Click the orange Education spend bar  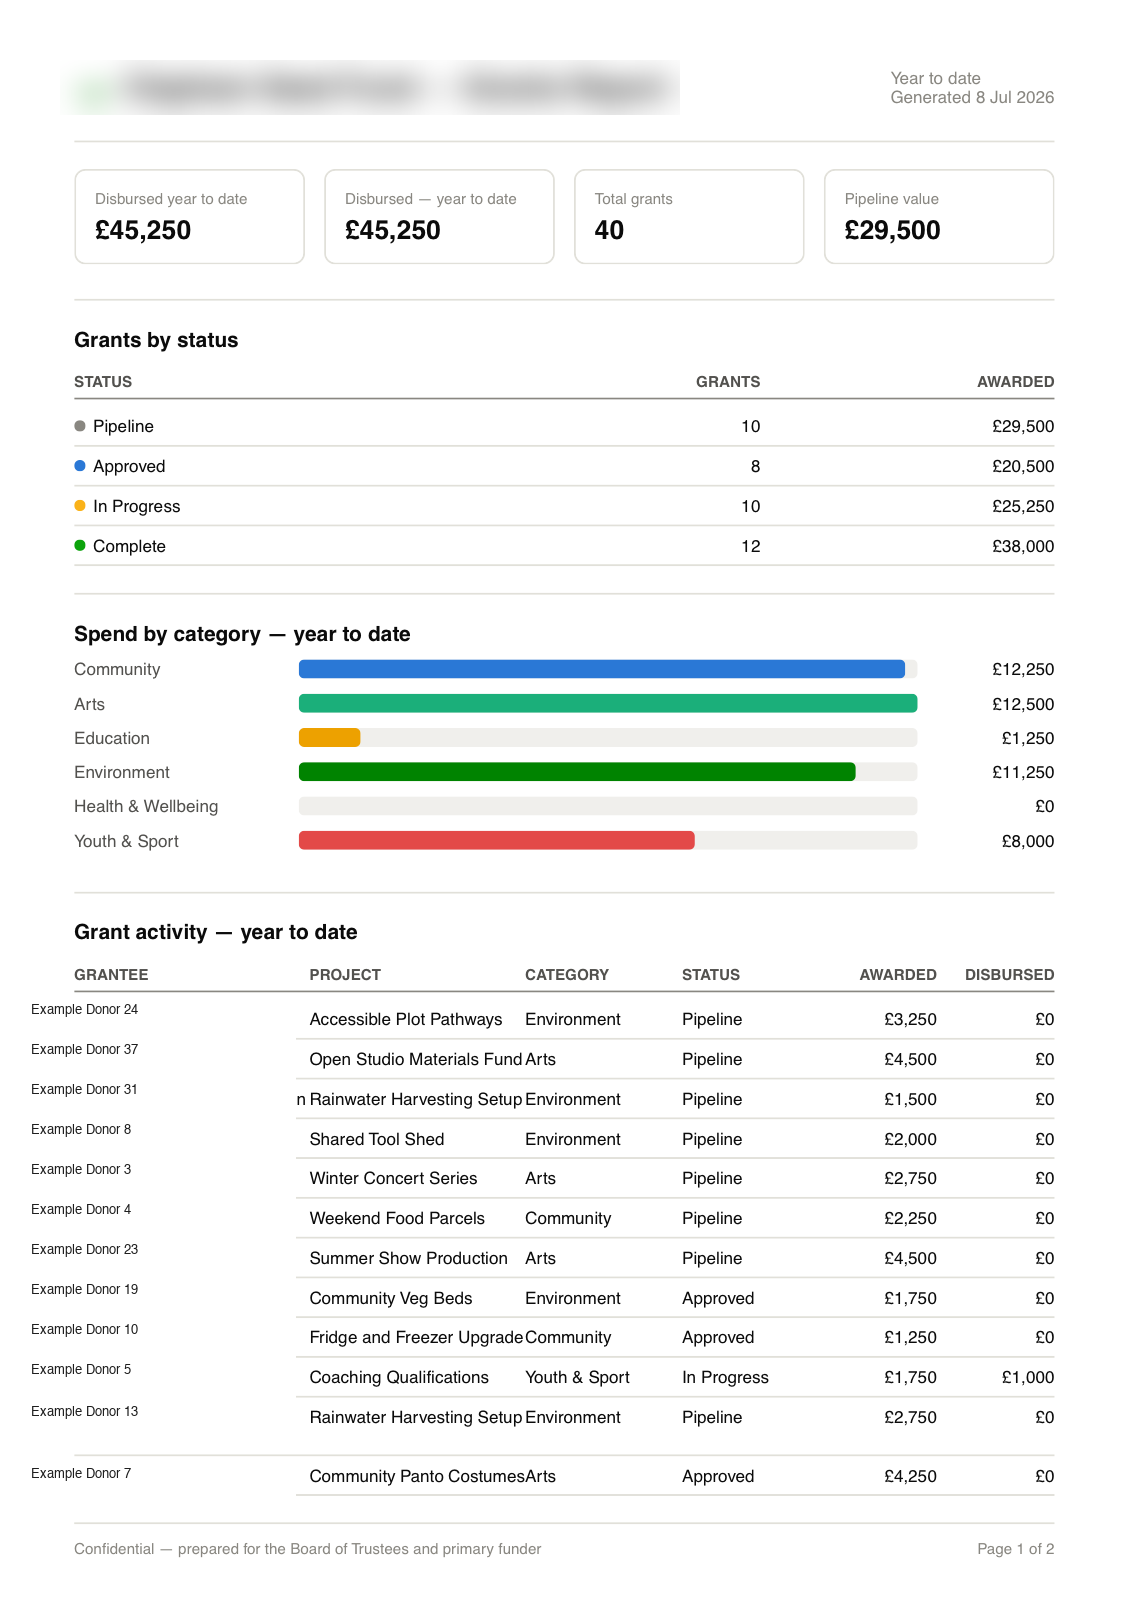point(330,738)
